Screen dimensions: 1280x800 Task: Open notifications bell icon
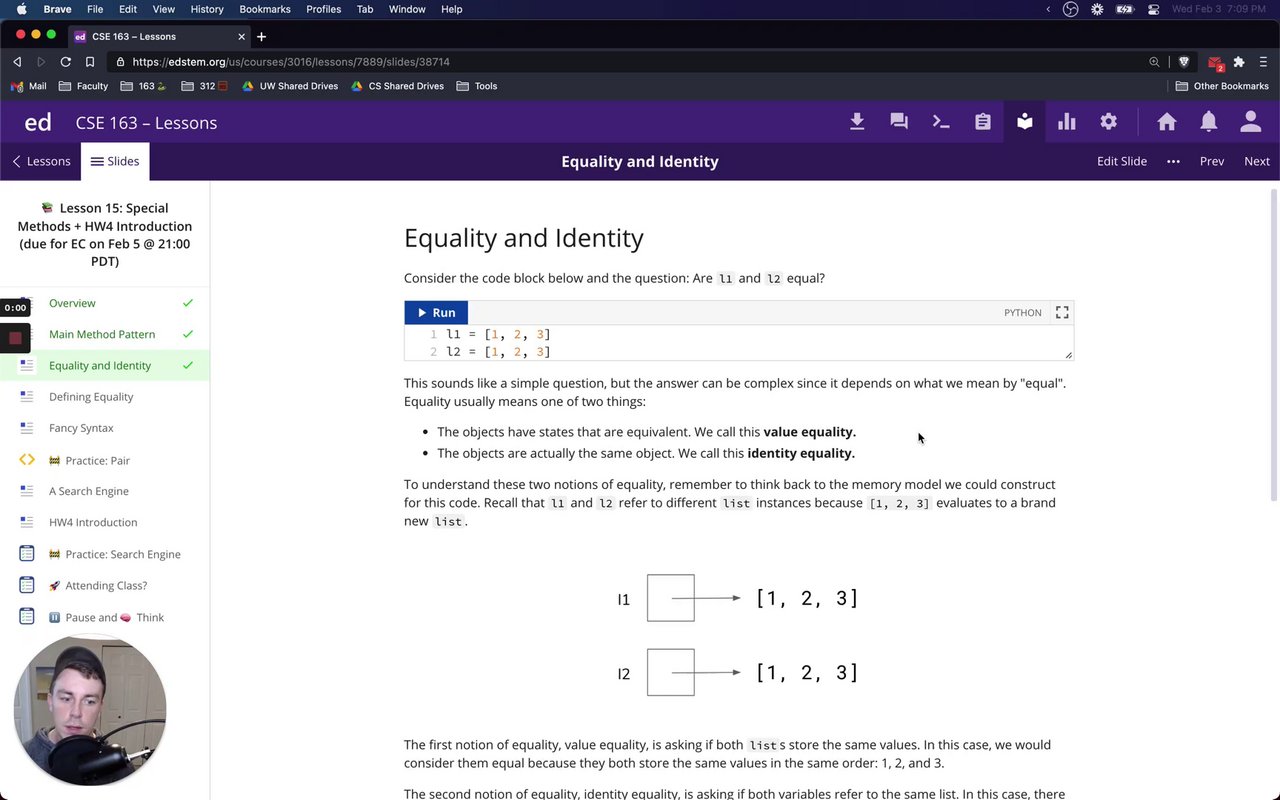(1209, 122)
